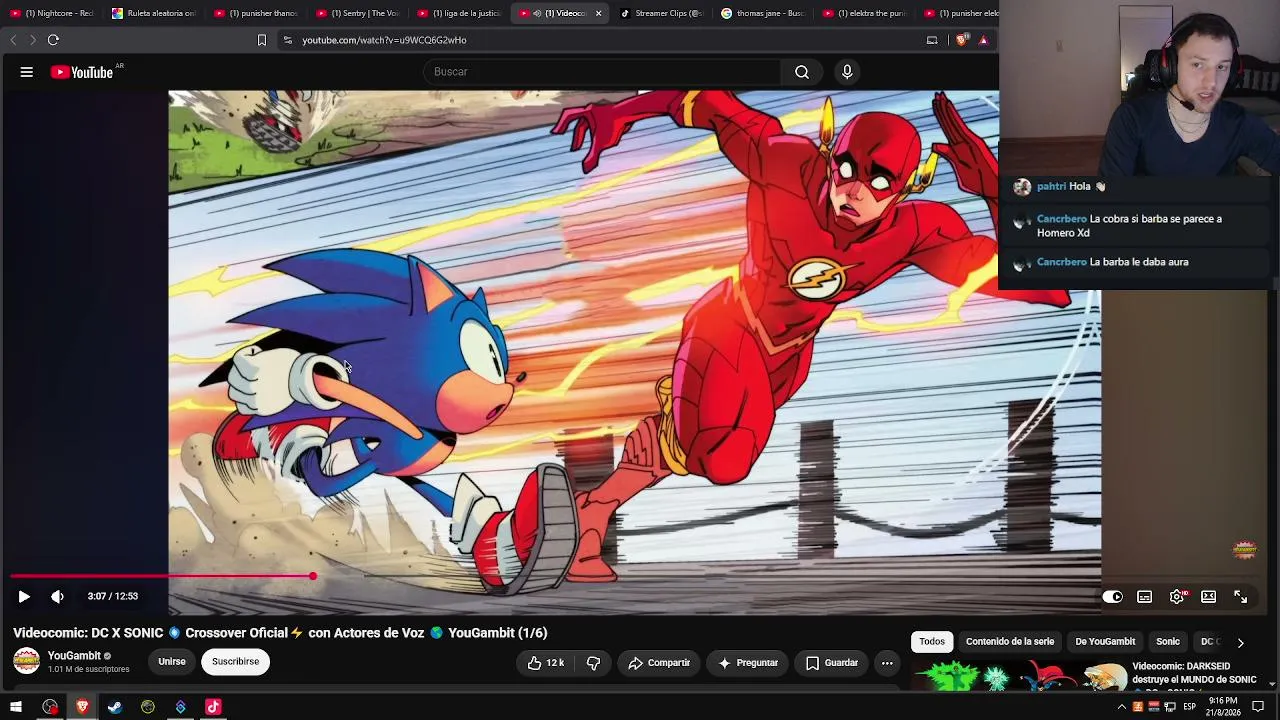Dislike the video

pos(593,663)
